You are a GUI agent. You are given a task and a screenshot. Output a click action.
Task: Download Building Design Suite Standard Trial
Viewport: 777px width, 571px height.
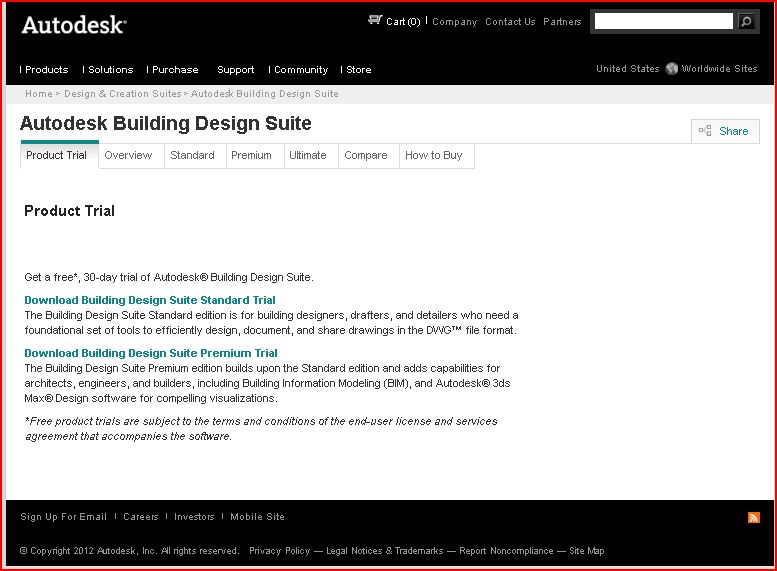150,300
